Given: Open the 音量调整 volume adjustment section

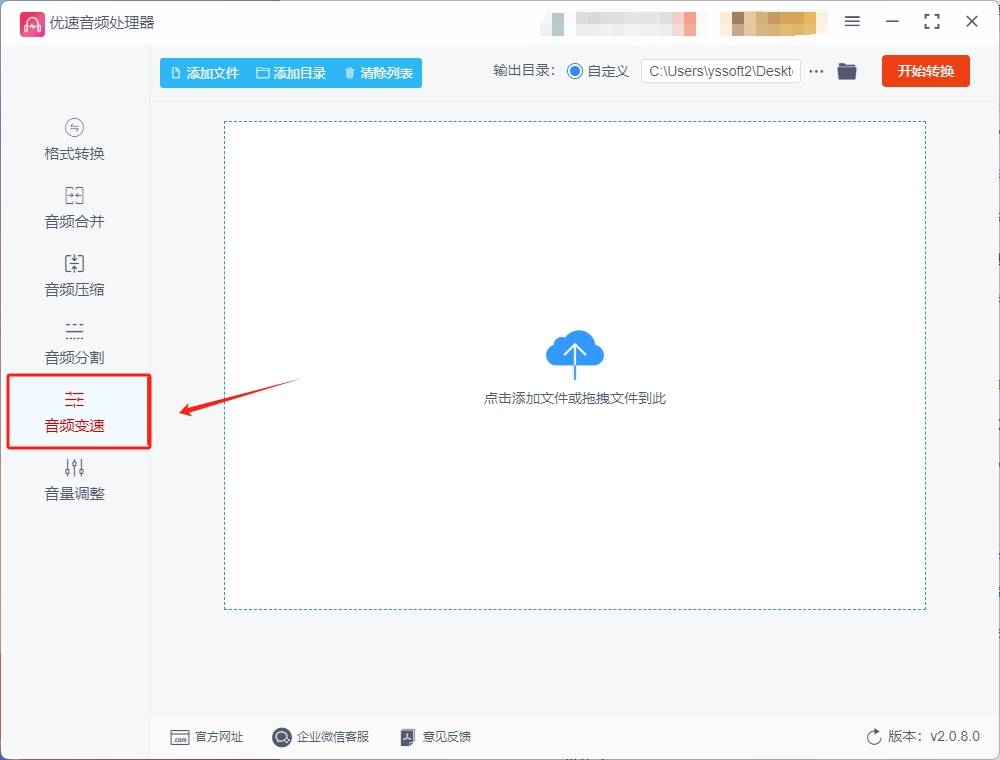Looking at the screenshot, I should [74, 479].
